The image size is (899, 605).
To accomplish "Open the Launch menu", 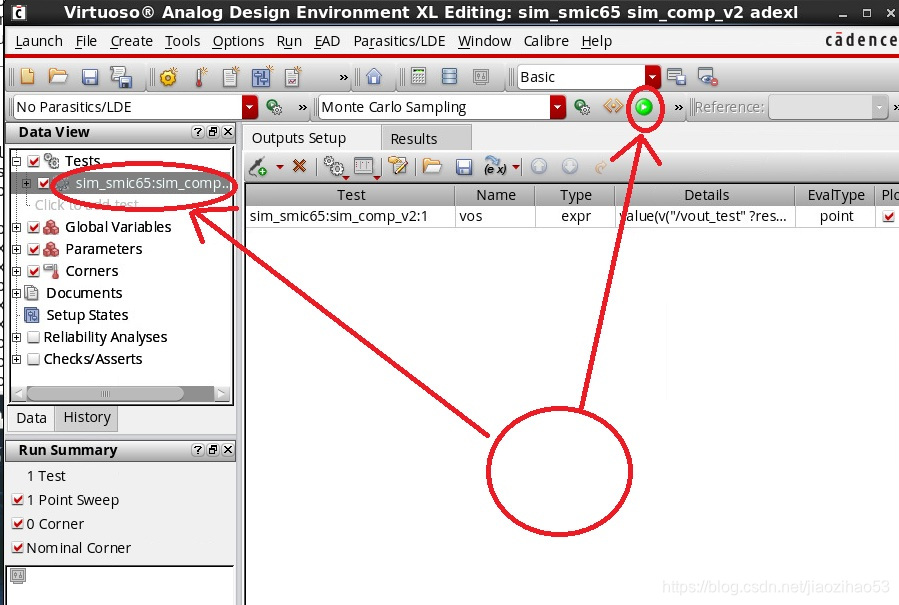I will (39, 41).
